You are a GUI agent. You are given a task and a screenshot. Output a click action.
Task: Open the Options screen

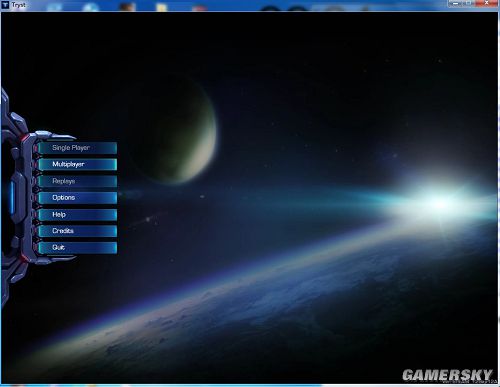77,197
